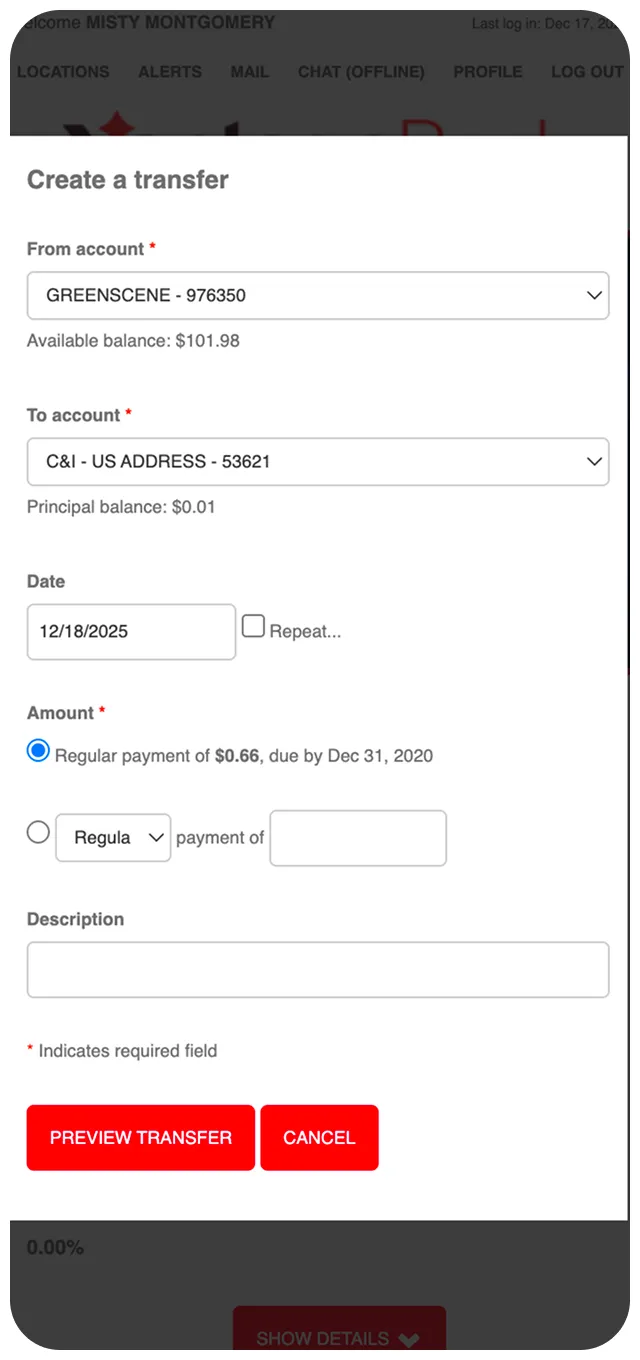Select the custom payment amount radio button
The width and height of the screenshot is (640, 1360).
(38, 832)
